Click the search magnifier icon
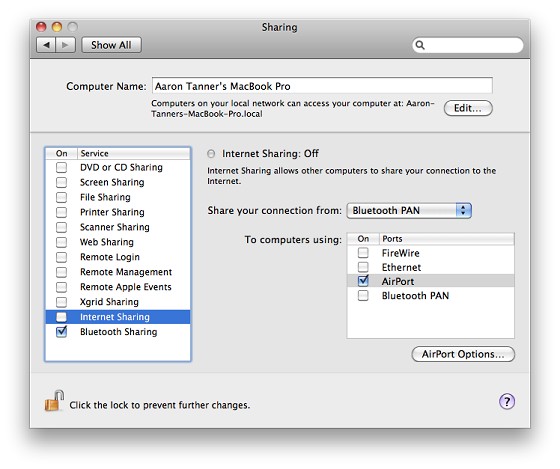Image resolution: width=560 pixels, height=469 pixels. (420, 45)
